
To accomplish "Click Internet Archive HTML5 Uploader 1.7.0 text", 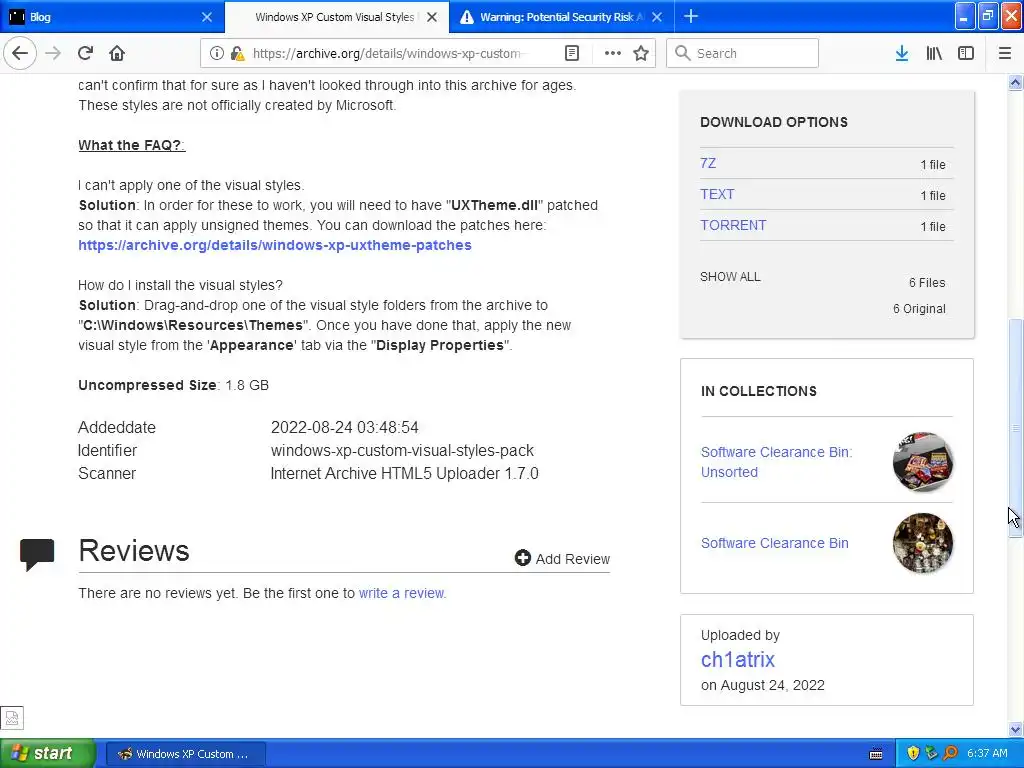I will click(x=404, y=473).
